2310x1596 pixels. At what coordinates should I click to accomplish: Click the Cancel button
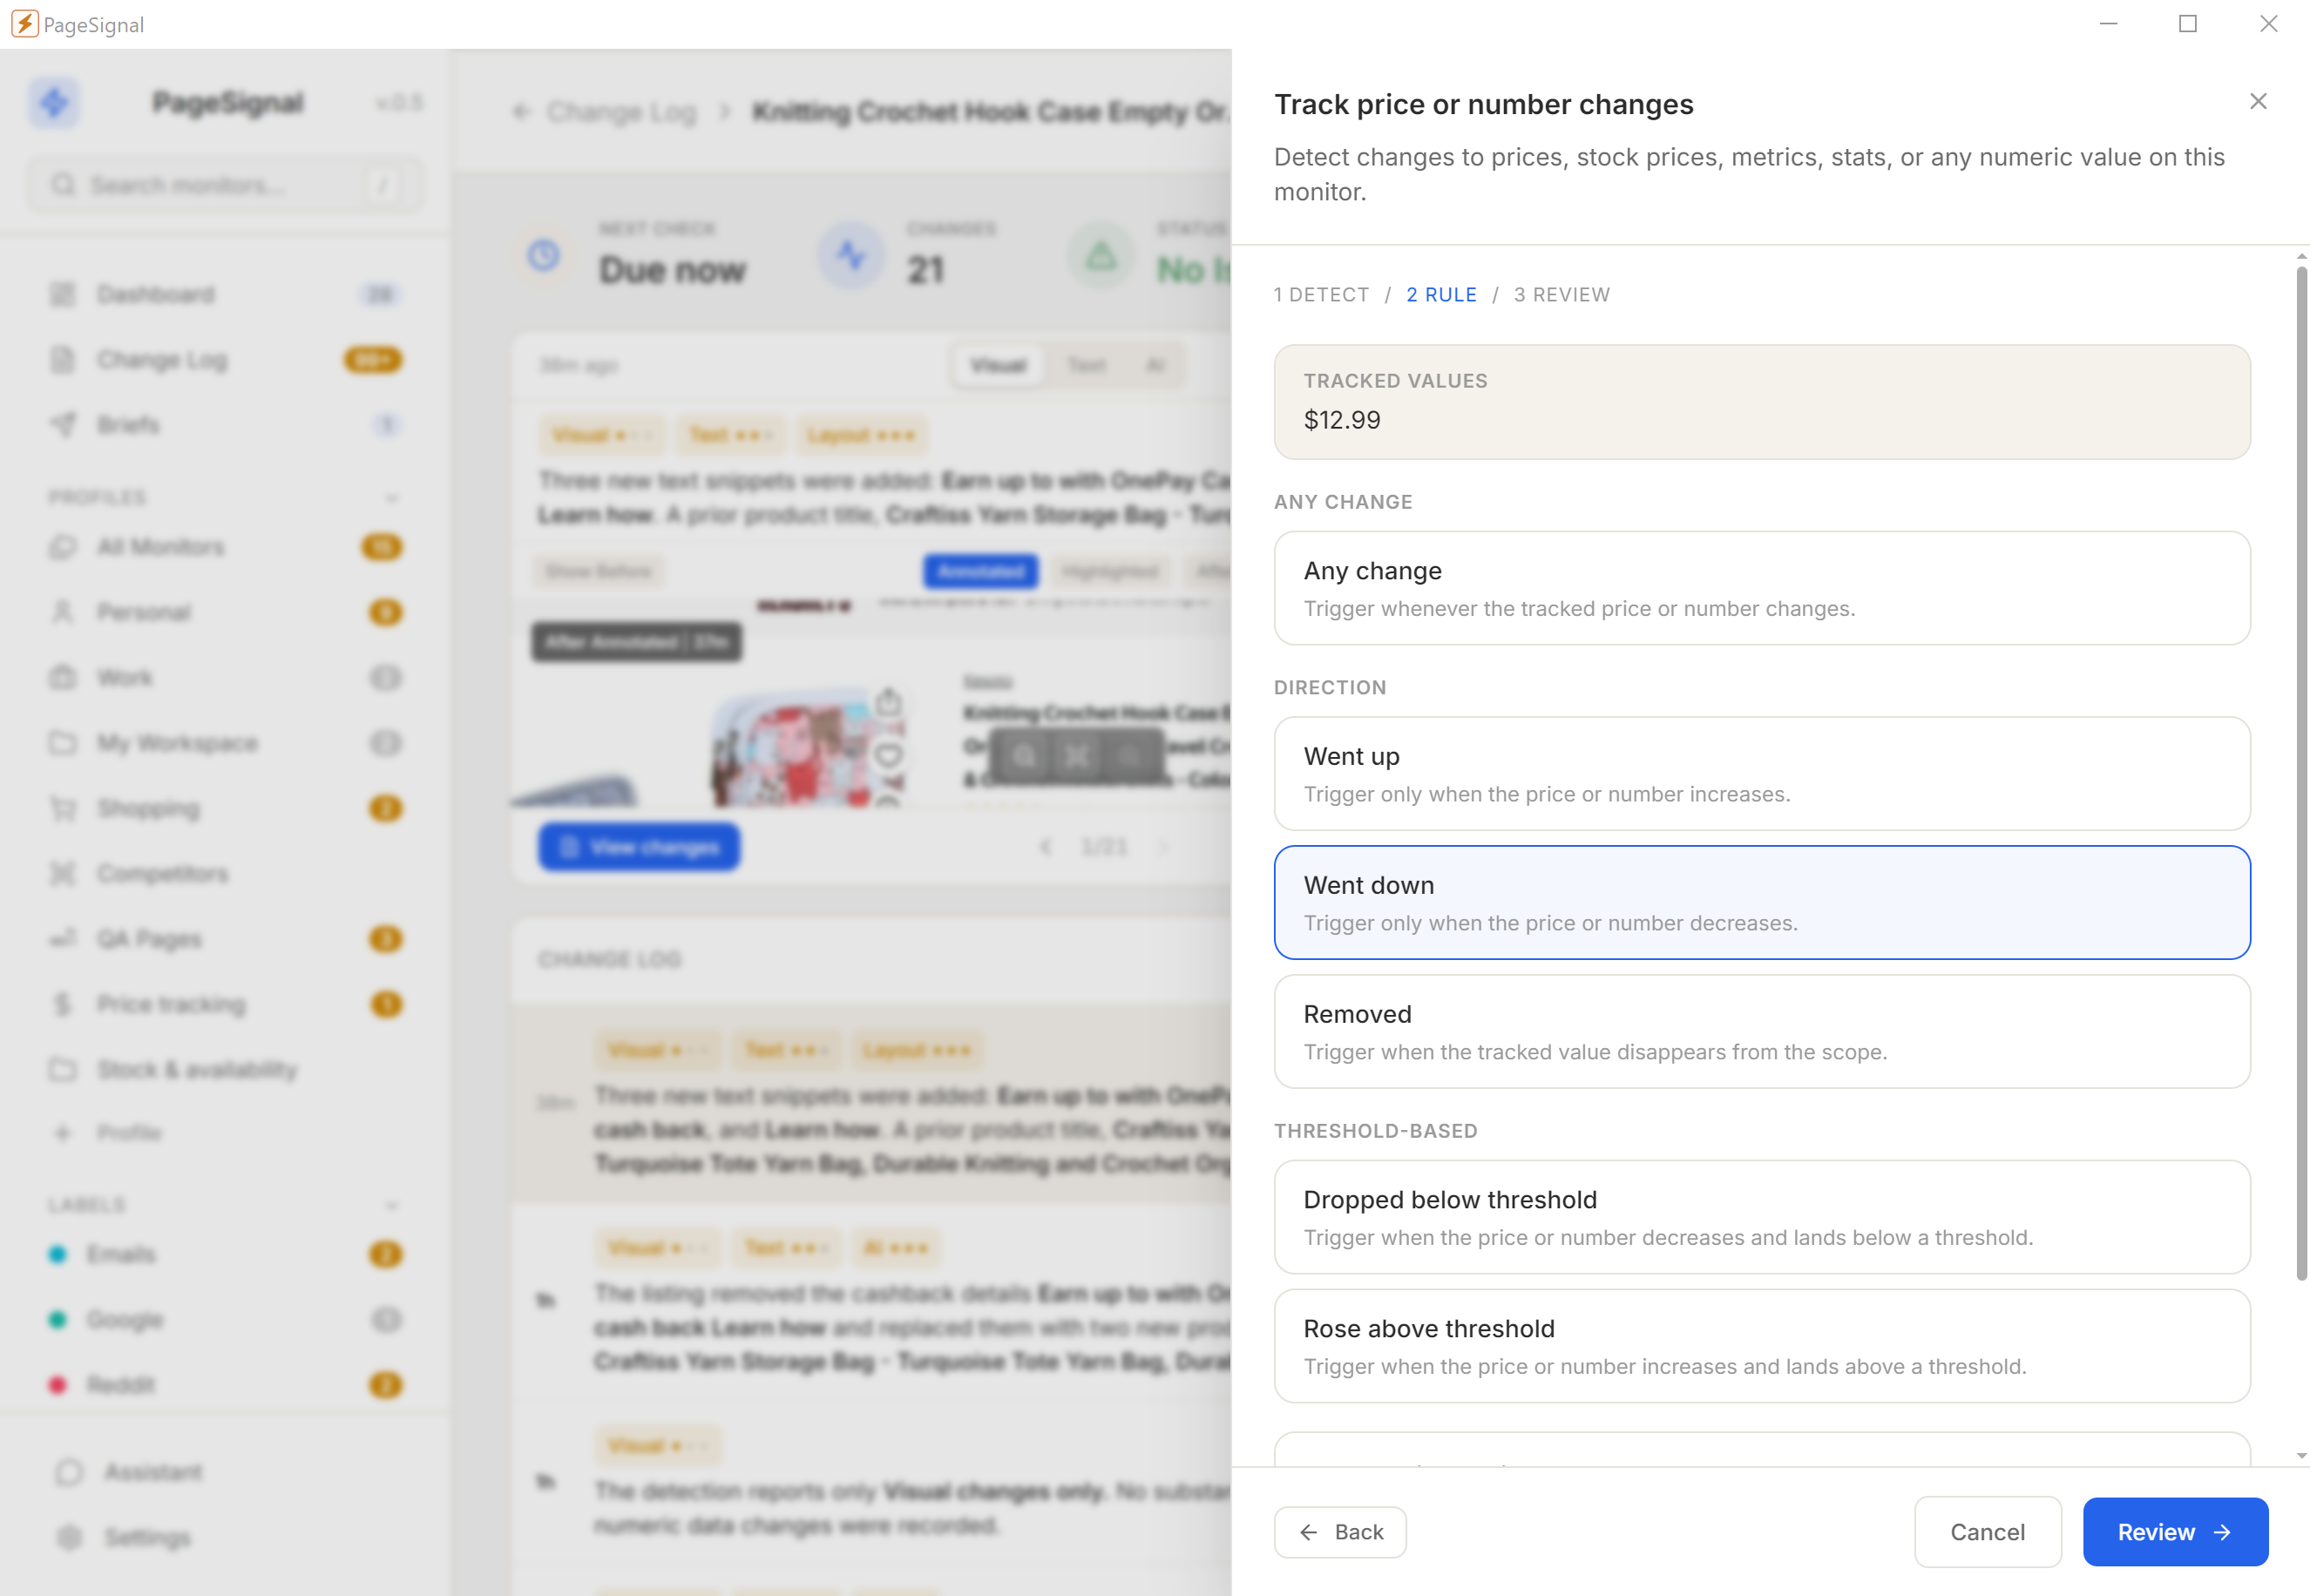1987,1532
